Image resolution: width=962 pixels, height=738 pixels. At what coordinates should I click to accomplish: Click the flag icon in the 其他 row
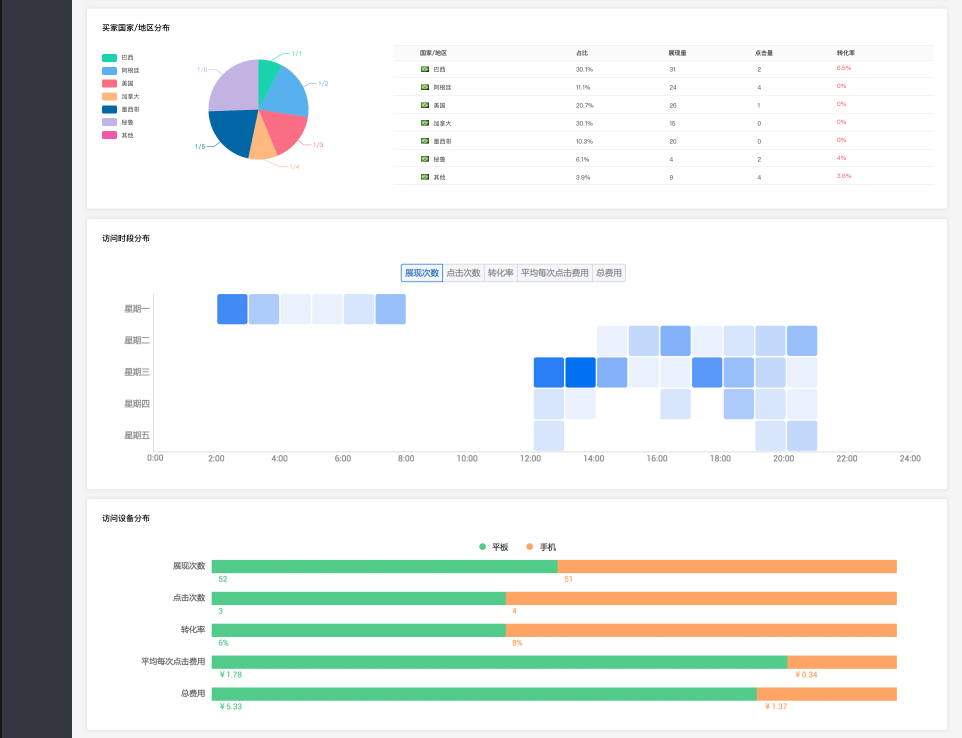(x=425, y=177)
